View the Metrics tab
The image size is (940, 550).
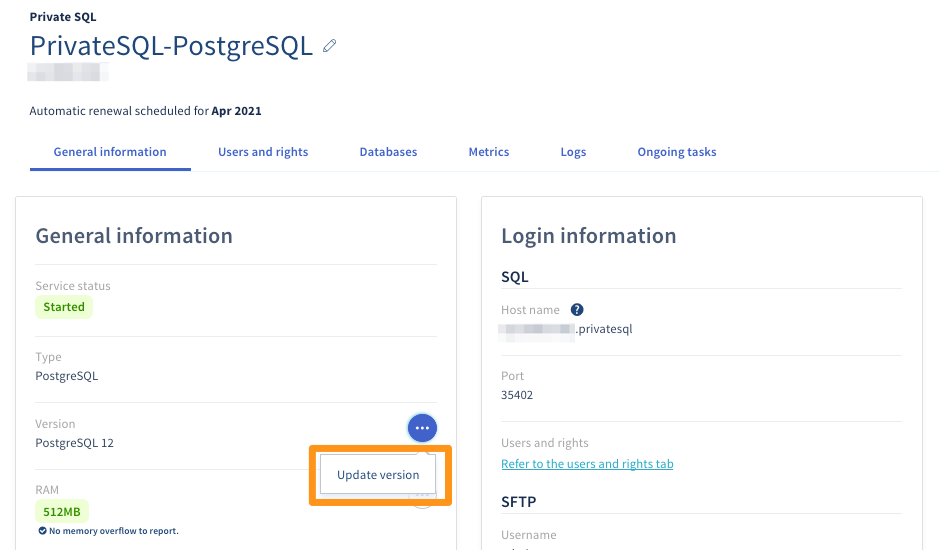489,152
